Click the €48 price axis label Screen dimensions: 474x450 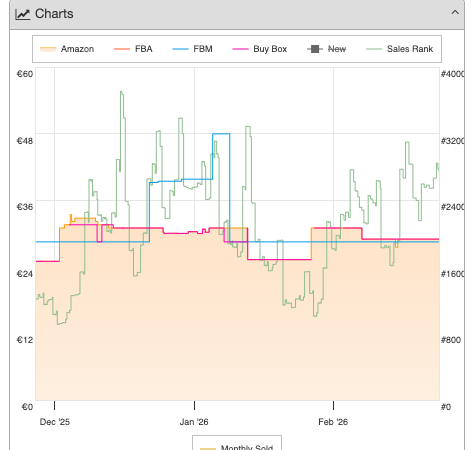pyautogui.click(x=25, y=141)
